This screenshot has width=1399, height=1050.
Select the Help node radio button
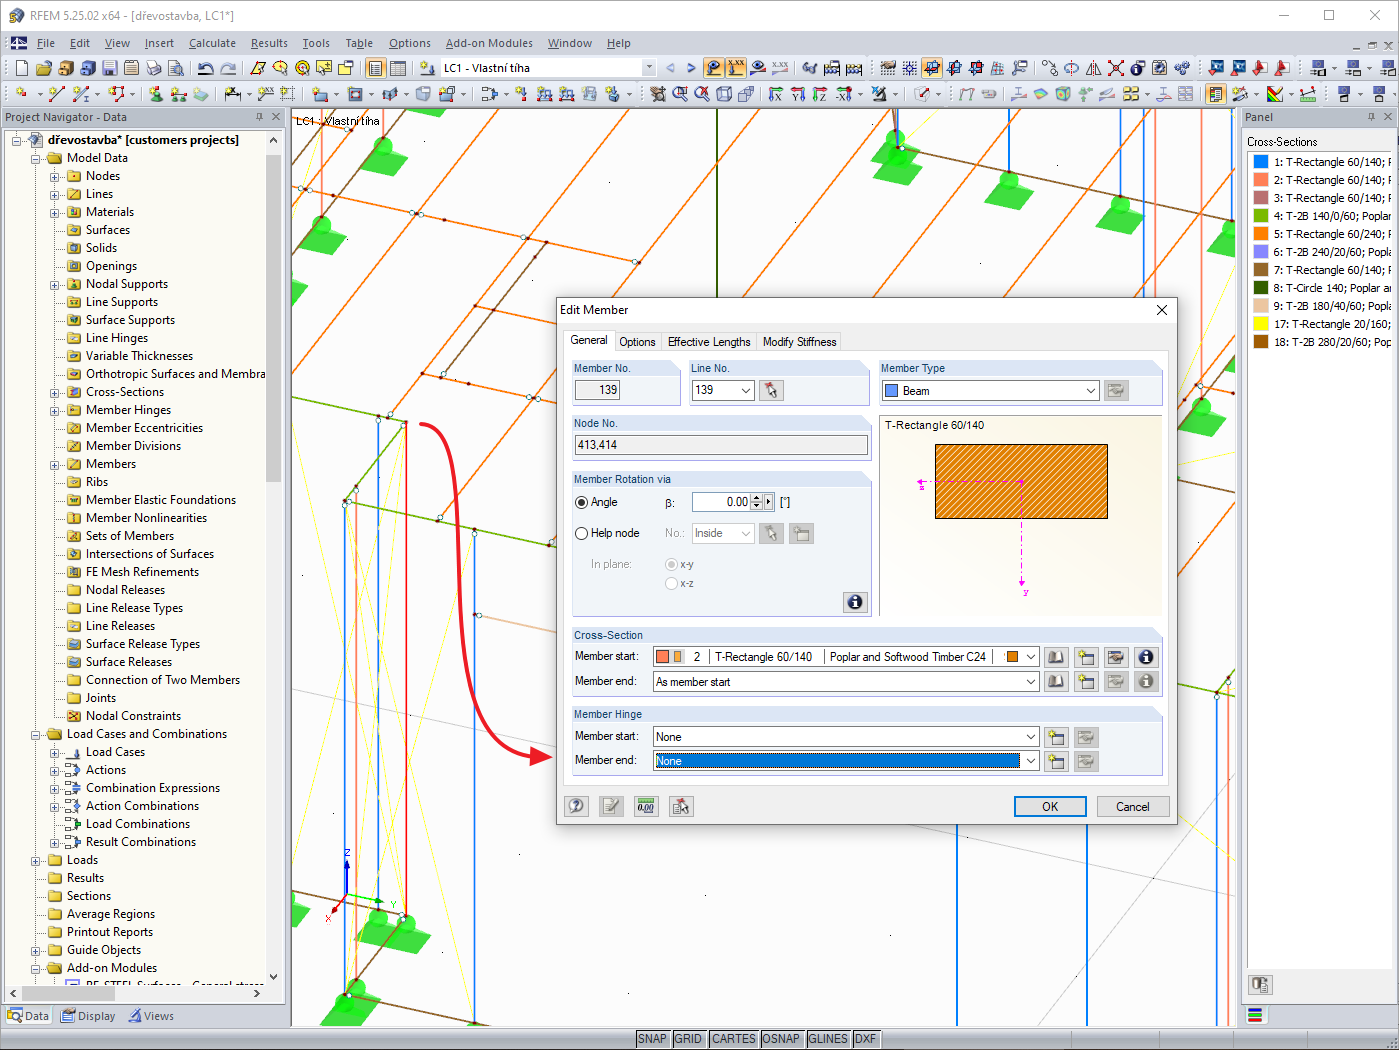click(581, 534)
